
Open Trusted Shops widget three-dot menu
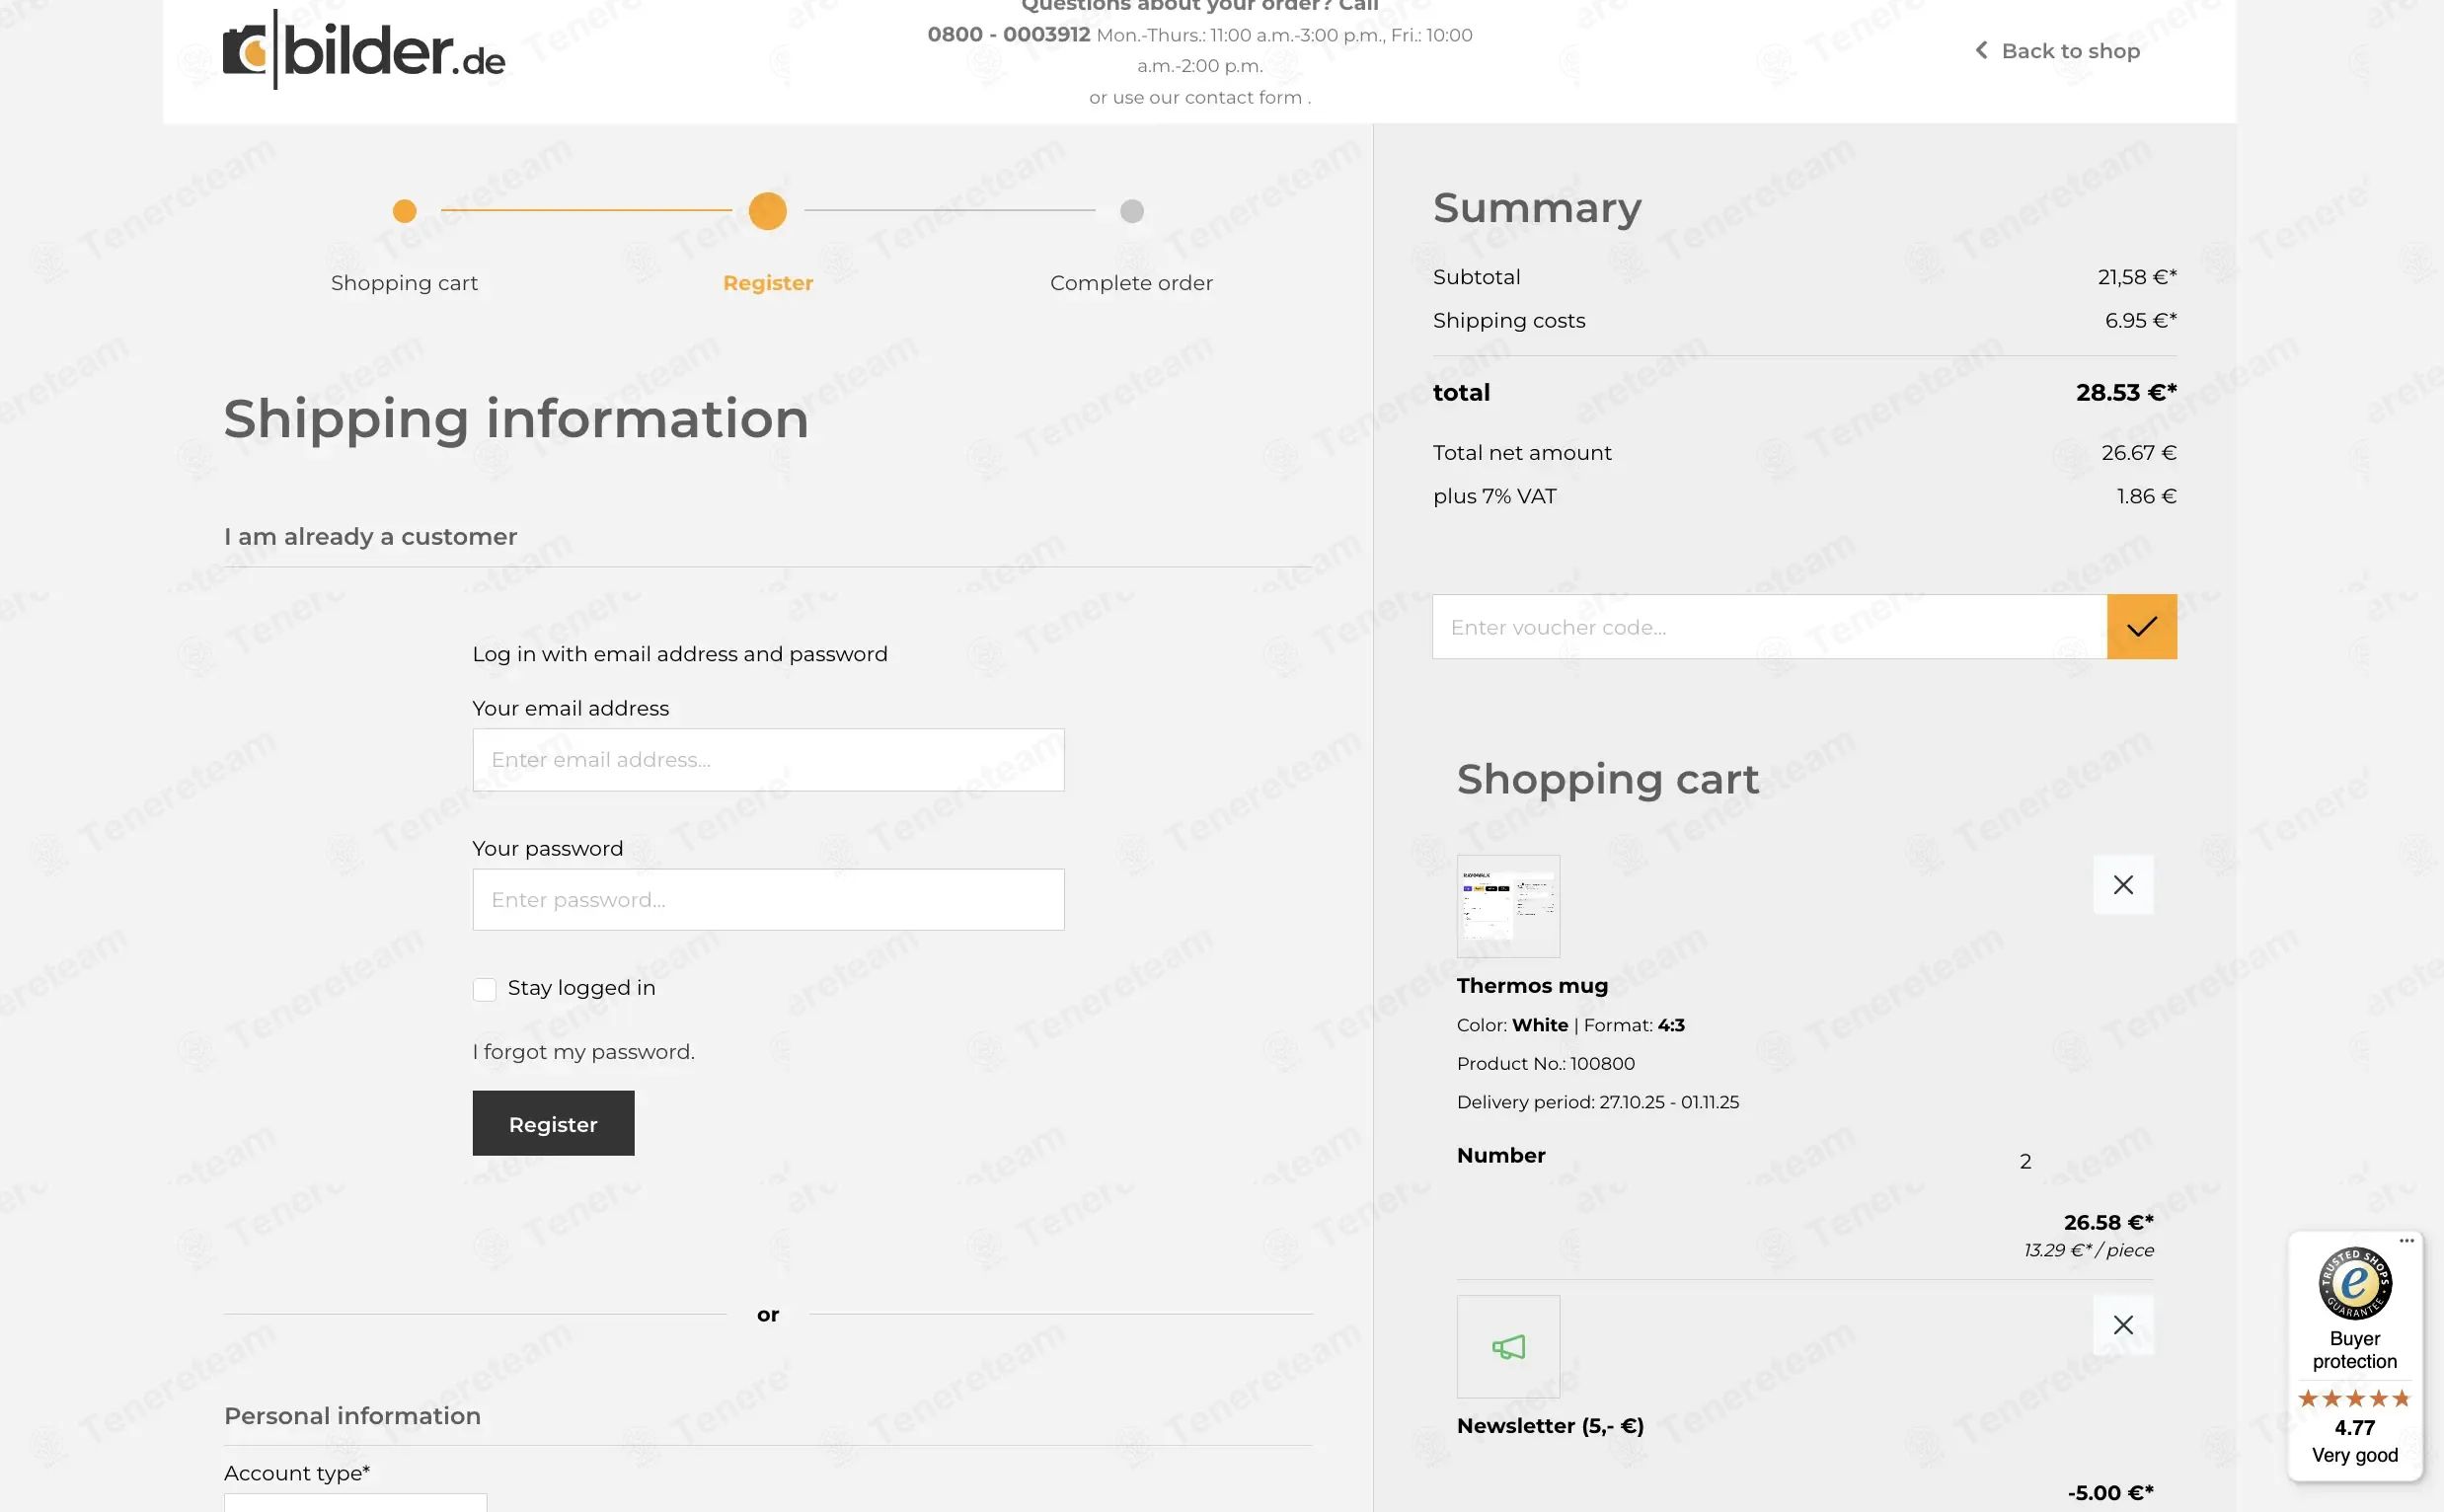[2406, 1241]
